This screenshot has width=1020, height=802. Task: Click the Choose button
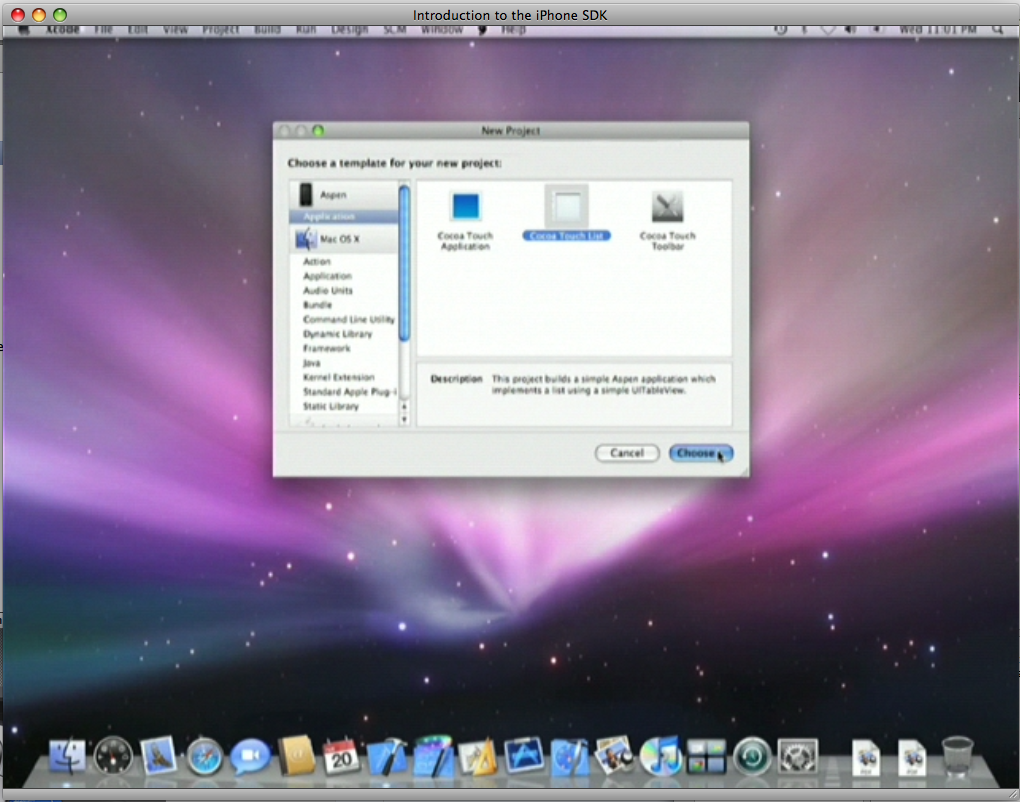point(701,453)
